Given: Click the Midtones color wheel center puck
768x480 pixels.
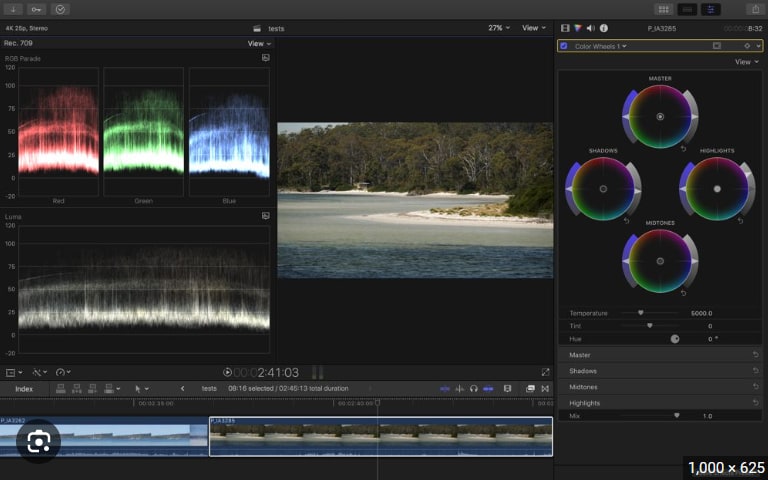Looking at the screenshot, I should point(660,261).
